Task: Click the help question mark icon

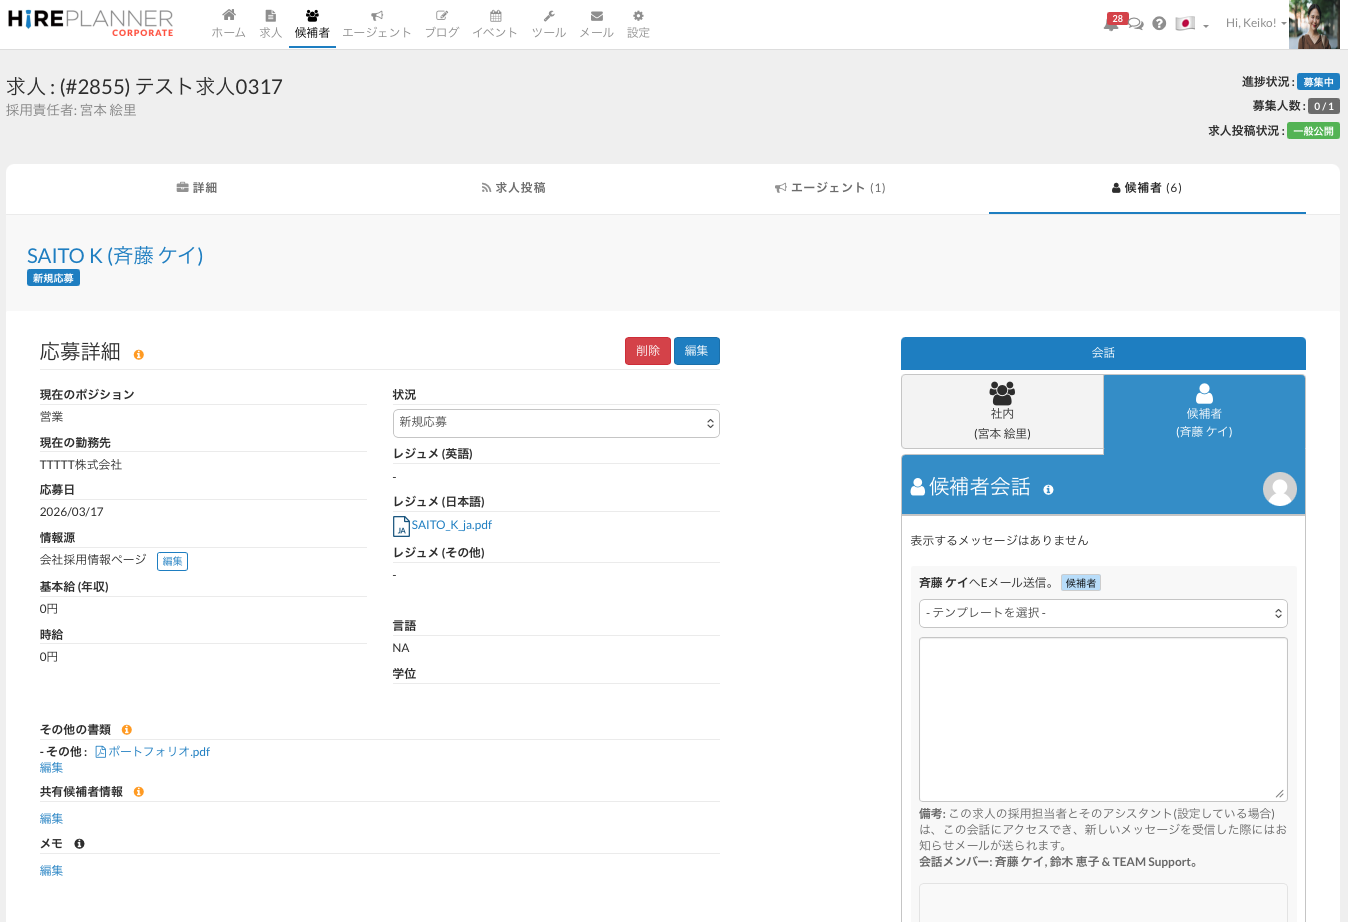Action: [1159, 24]
